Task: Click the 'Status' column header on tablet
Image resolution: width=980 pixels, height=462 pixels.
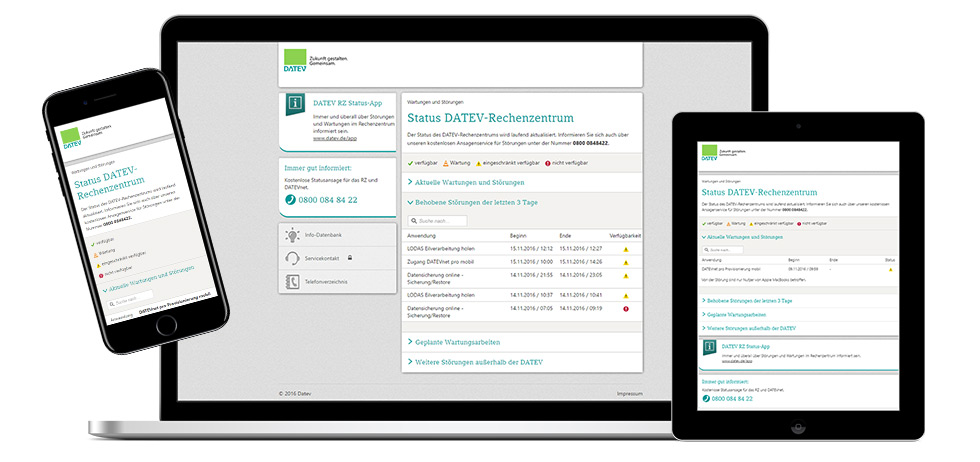Action: click(x=890, y=259)
